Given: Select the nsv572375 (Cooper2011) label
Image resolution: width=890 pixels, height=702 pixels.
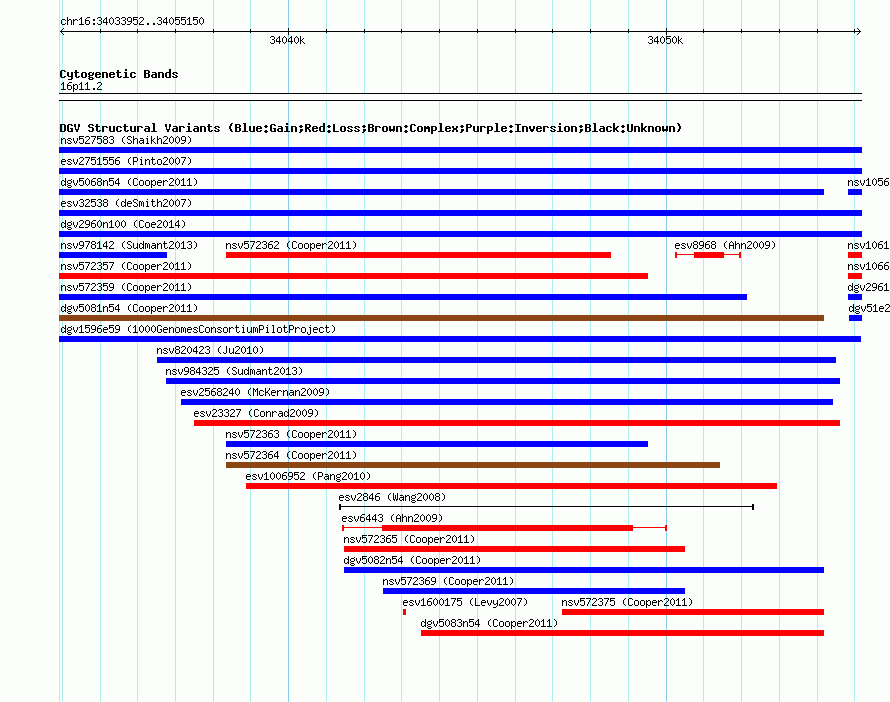Looking at the screenshot, I should tap(627, 602).
